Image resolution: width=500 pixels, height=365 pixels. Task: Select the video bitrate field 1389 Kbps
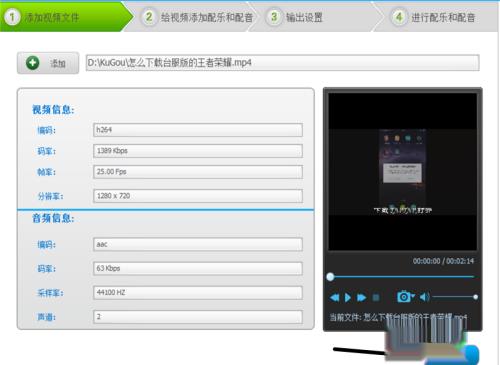click(x=198, y=151)
